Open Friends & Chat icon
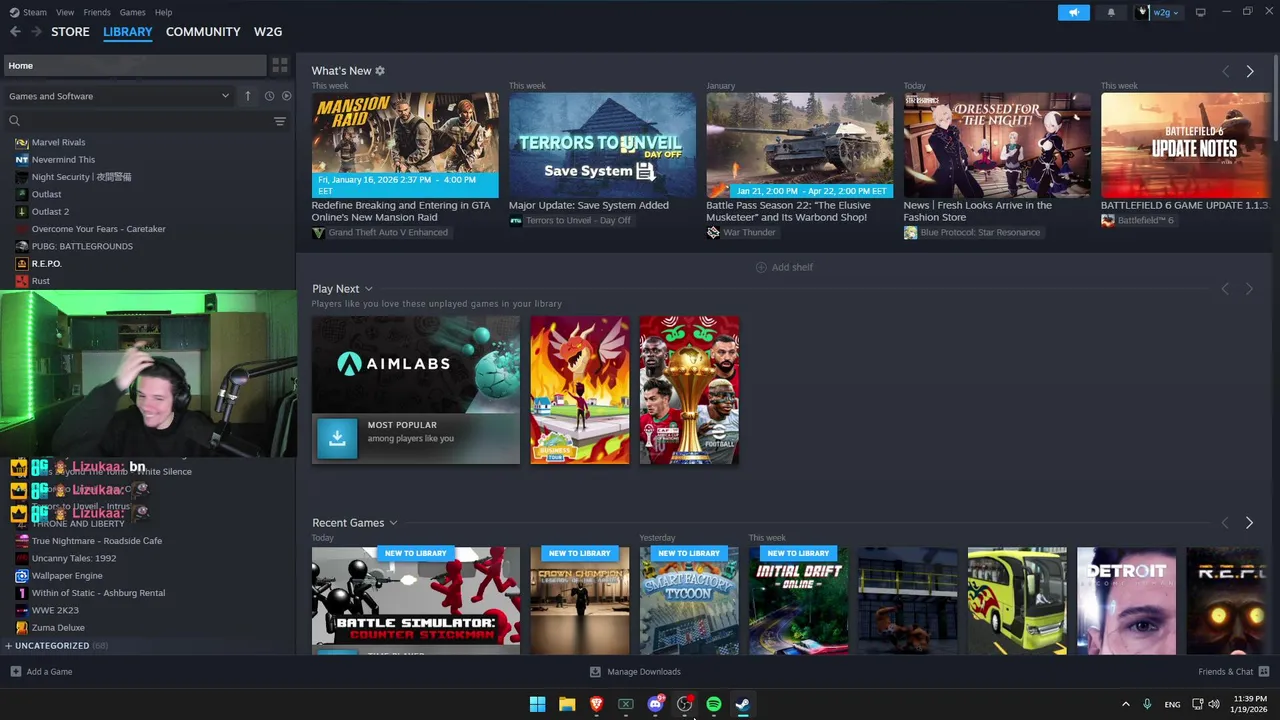Screen dimensions: 1280x720 click(1264, 672)
